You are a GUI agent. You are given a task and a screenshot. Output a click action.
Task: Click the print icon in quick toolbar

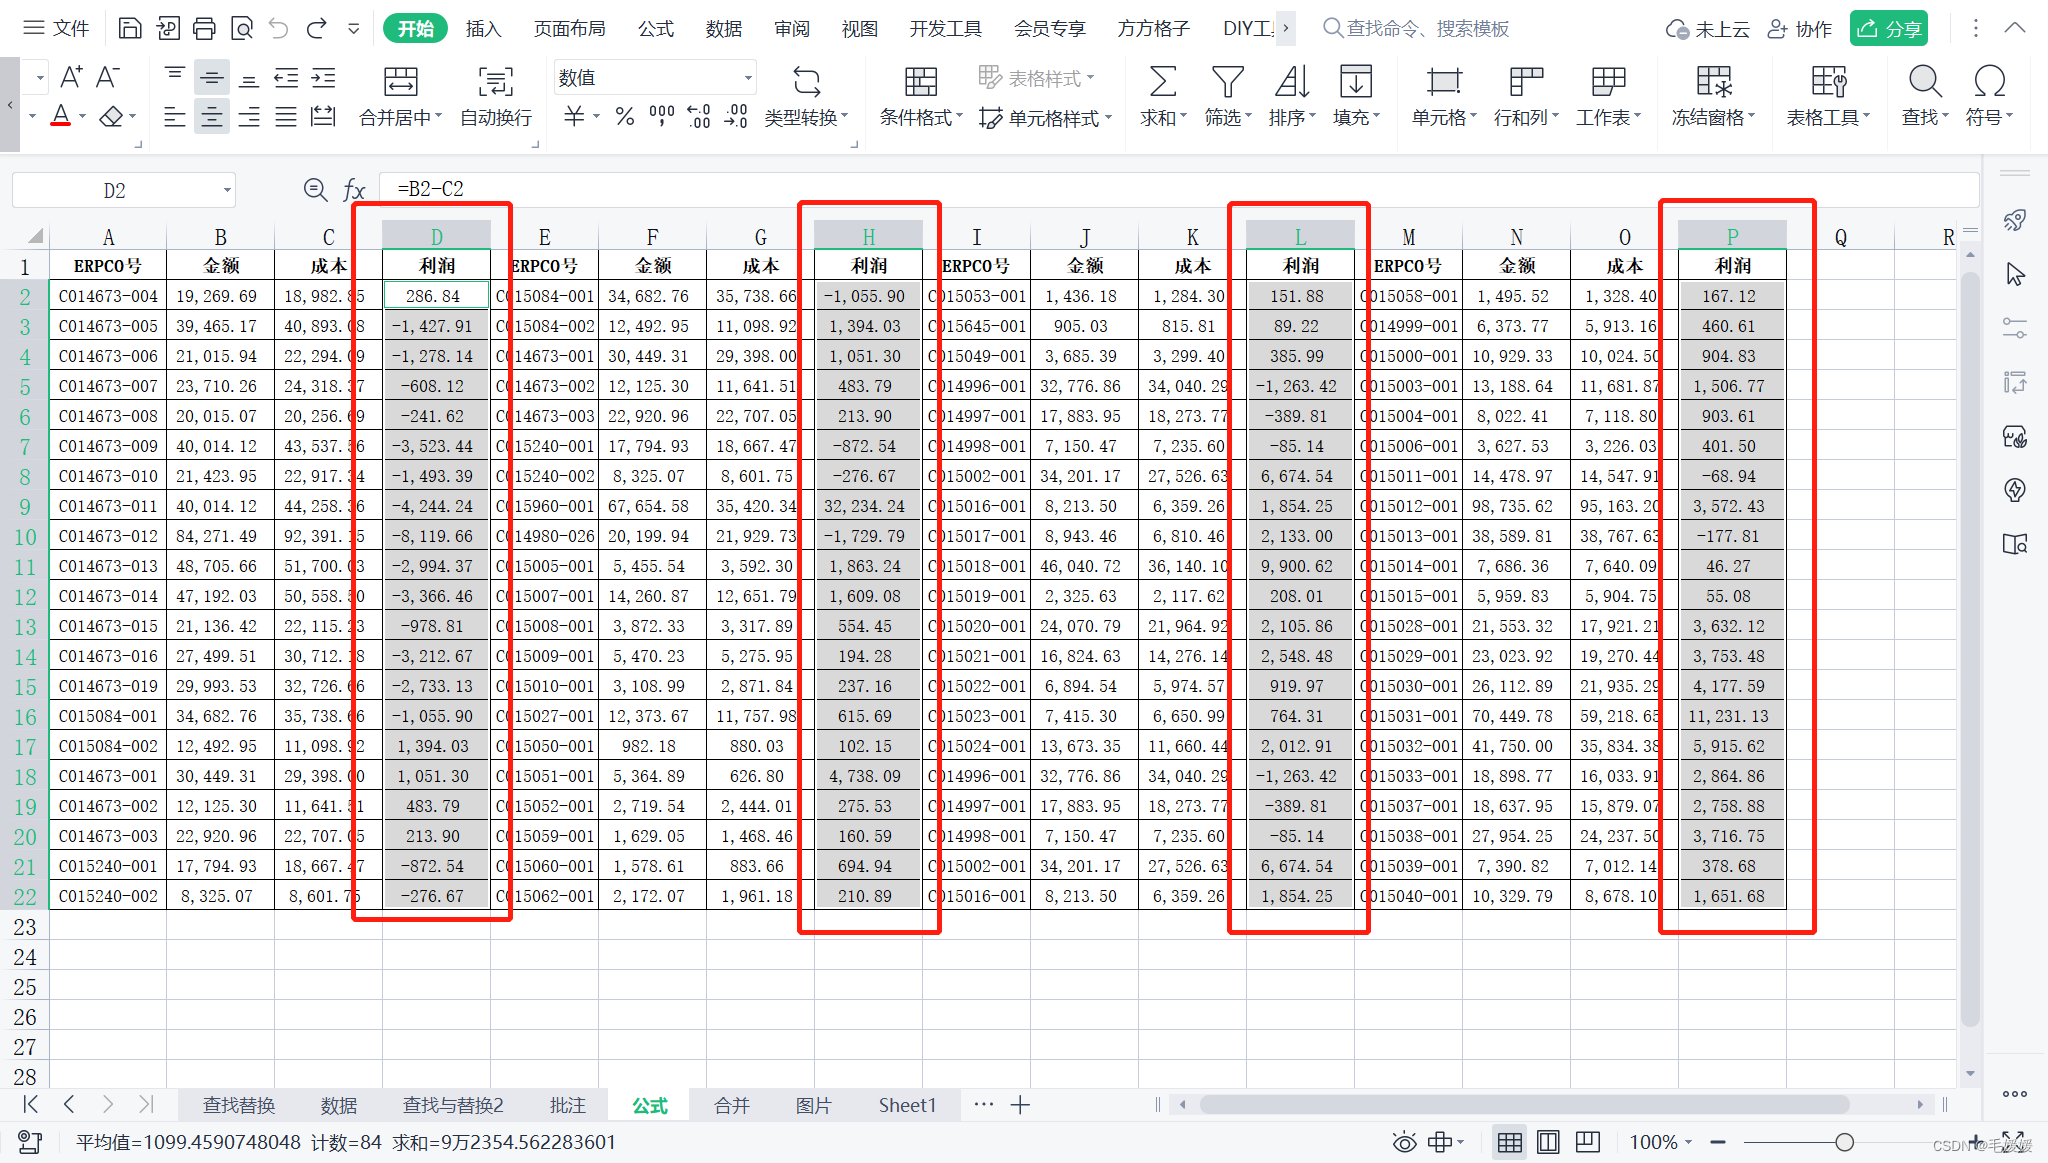204,28
